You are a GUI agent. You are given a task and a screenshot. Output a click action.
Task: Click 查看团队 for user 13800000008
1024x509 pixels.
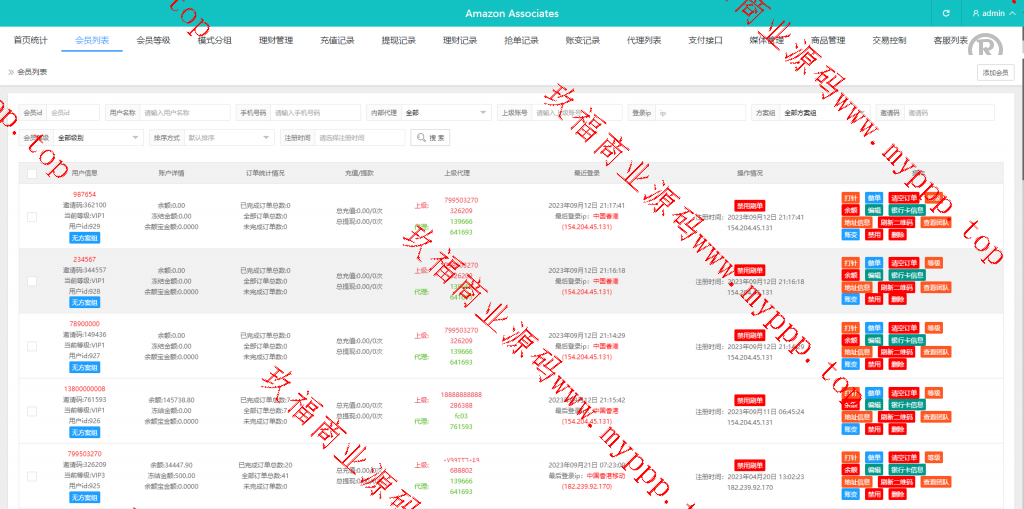pyautogui.click(x=936, y=417)
